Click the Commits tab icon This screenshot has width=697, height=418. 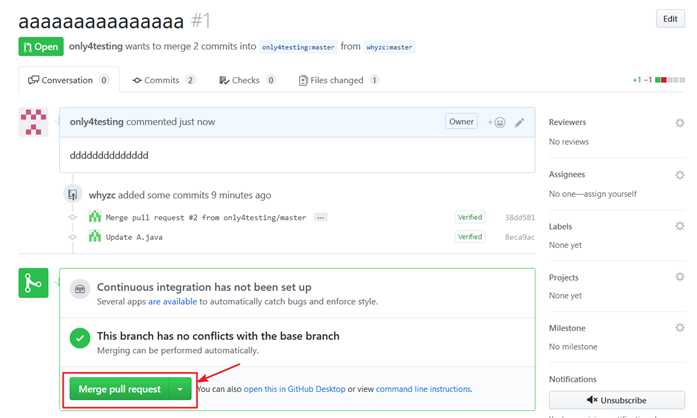pyautogui.click(x=137, y=80)
